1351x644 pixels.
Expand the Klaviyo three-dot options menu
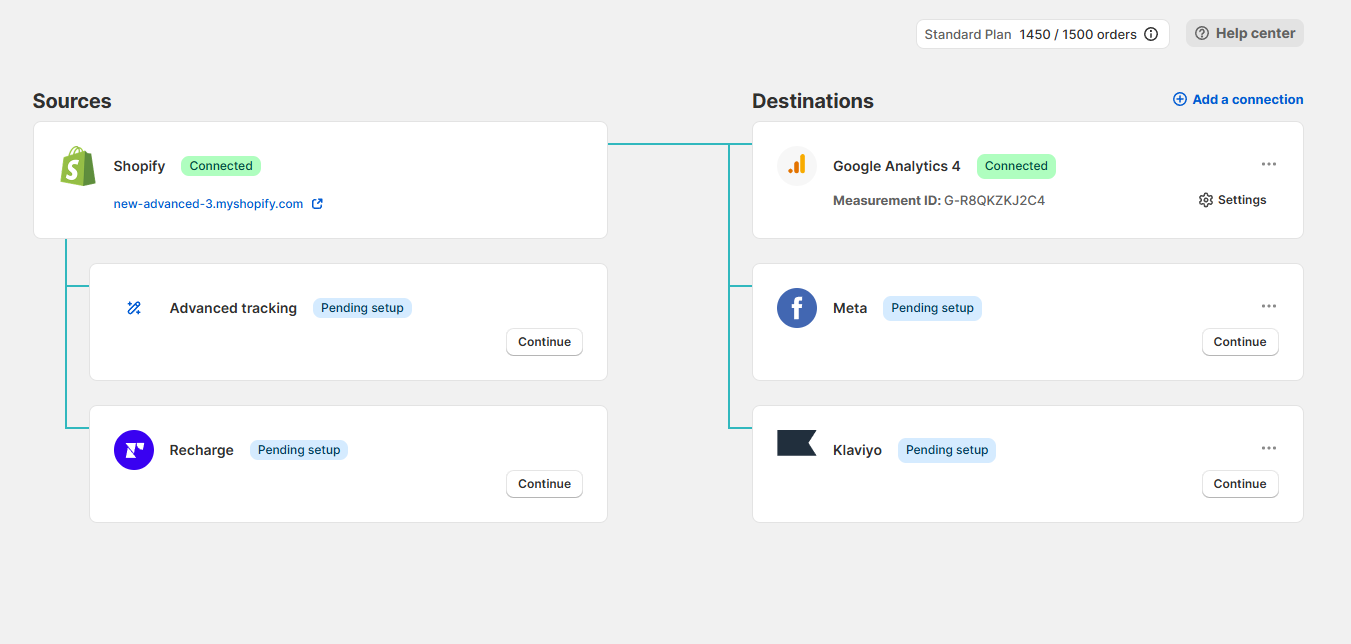(x=1269, y=448)
